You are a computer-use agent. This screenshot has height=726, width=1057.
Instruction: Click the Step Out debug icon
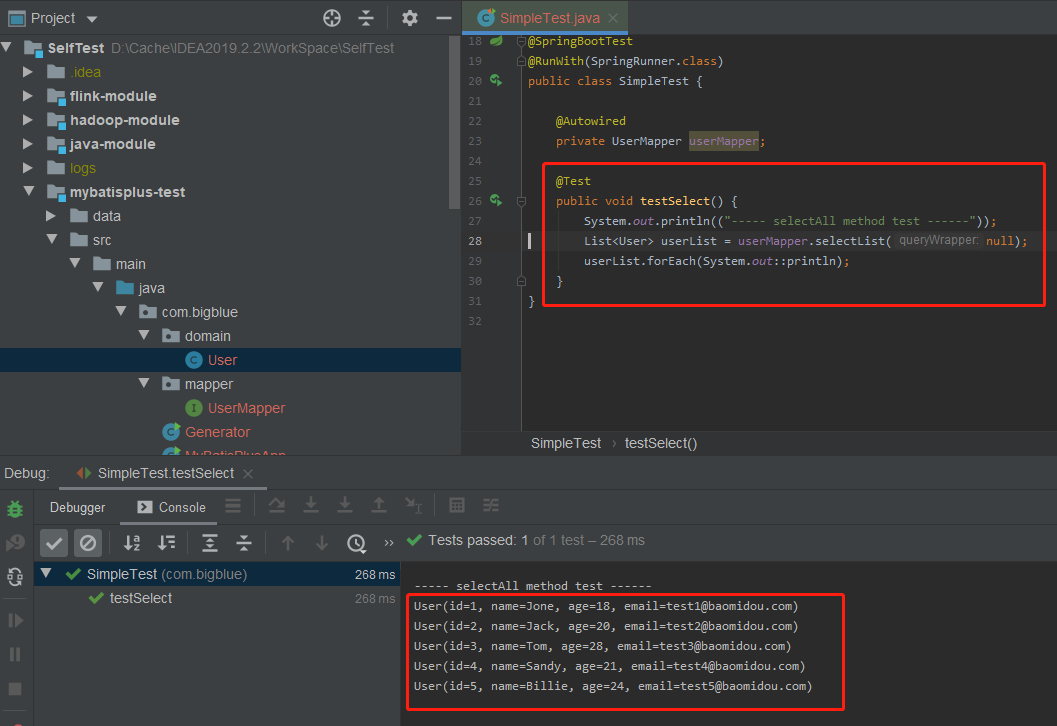pos(379,506)
